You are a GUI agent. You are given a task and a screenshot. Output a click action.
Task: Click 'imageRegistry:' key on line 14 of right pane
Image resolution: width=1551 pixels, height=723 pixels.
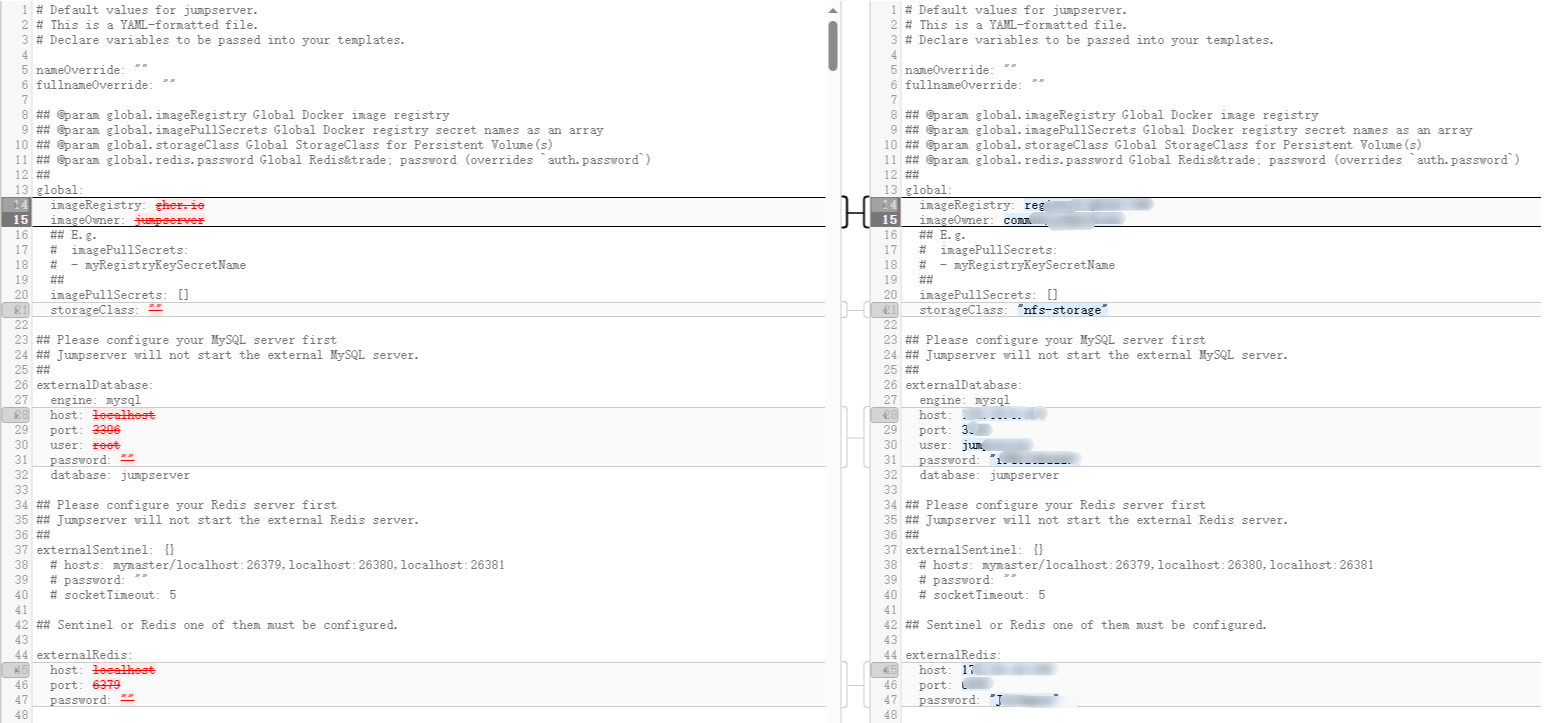968,205
